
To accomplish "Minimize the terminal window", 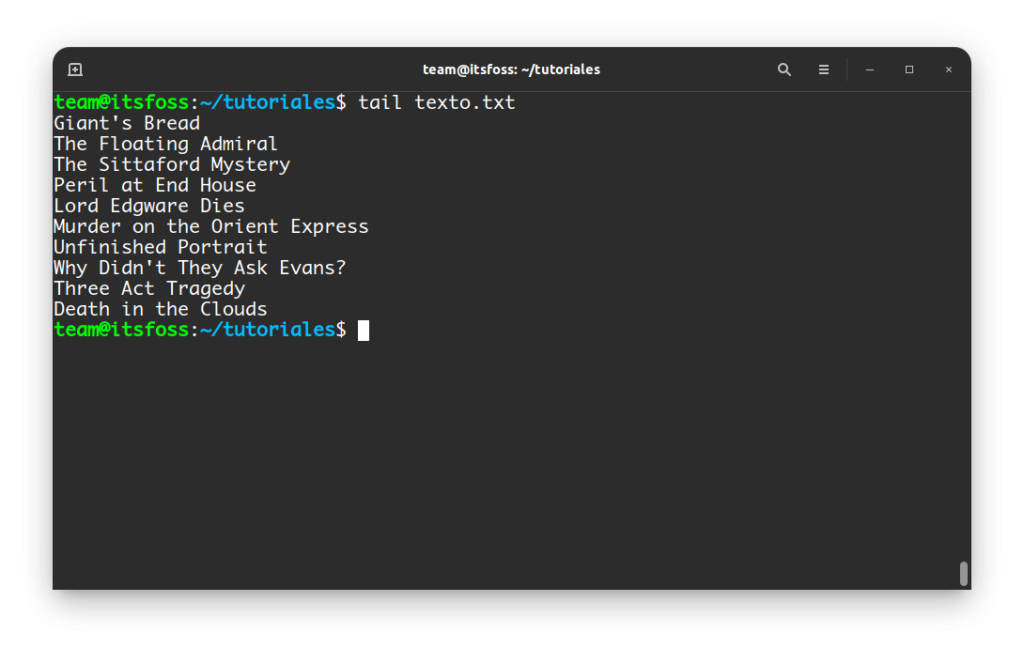I will point(870,69).
